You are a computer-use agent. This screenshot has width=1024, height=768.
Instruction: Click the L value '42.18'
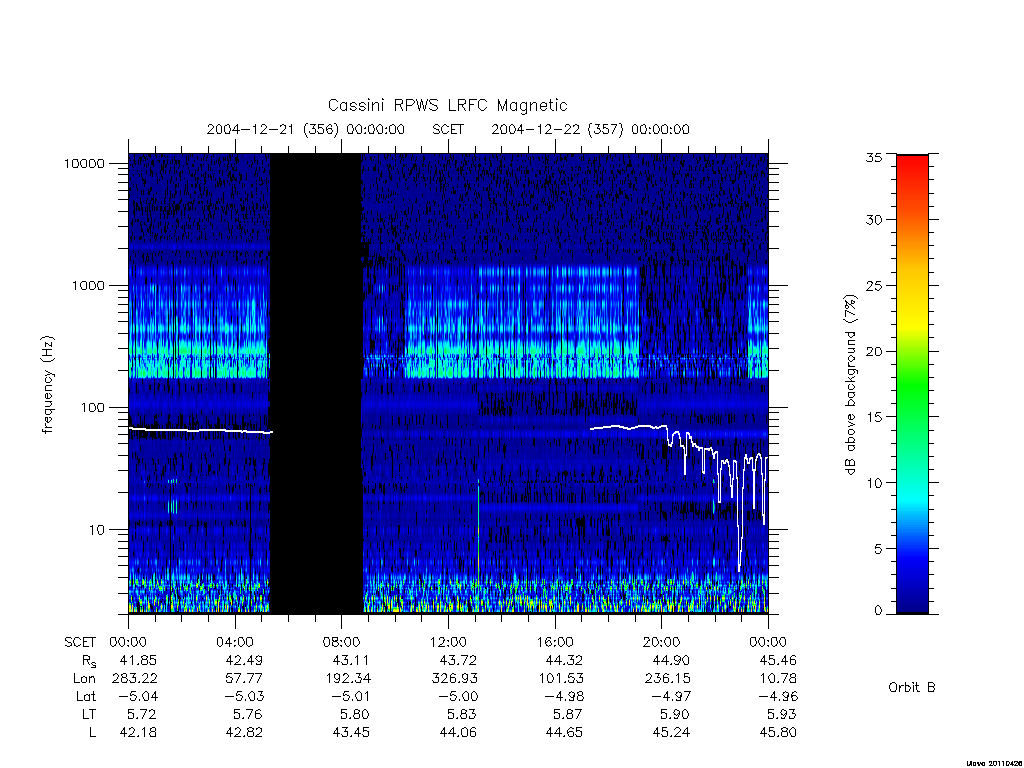(x=138, y=733)
